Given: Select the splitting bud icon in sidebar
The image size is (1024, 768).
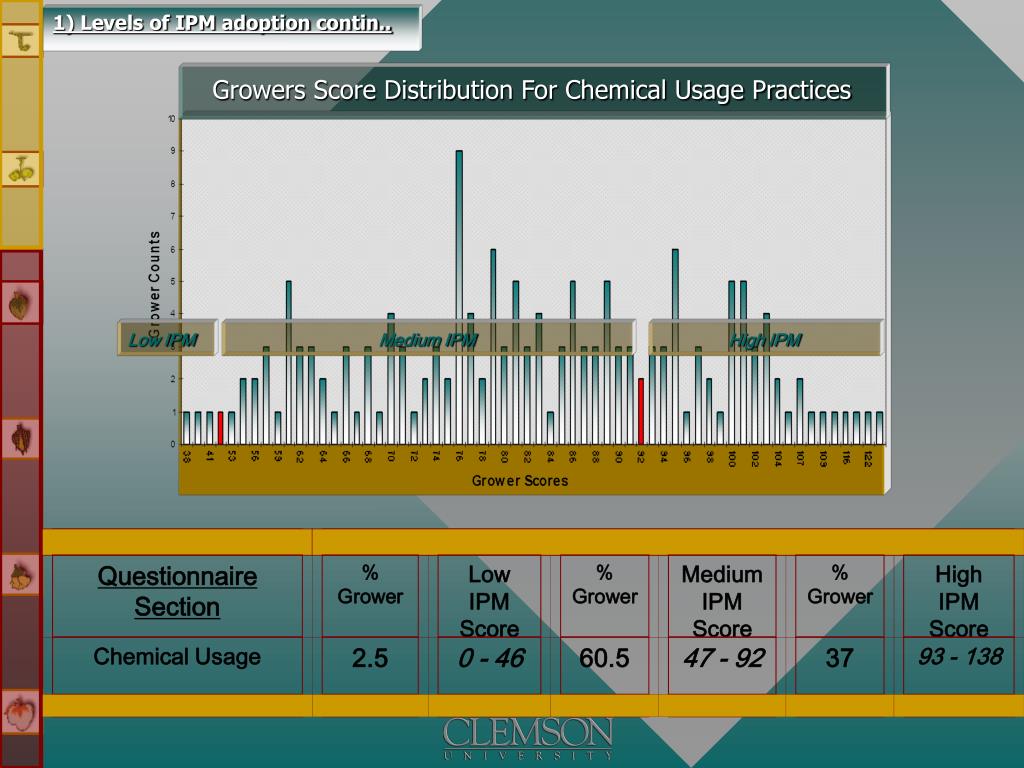Looking at the screenshot, I should pos(21,438).
